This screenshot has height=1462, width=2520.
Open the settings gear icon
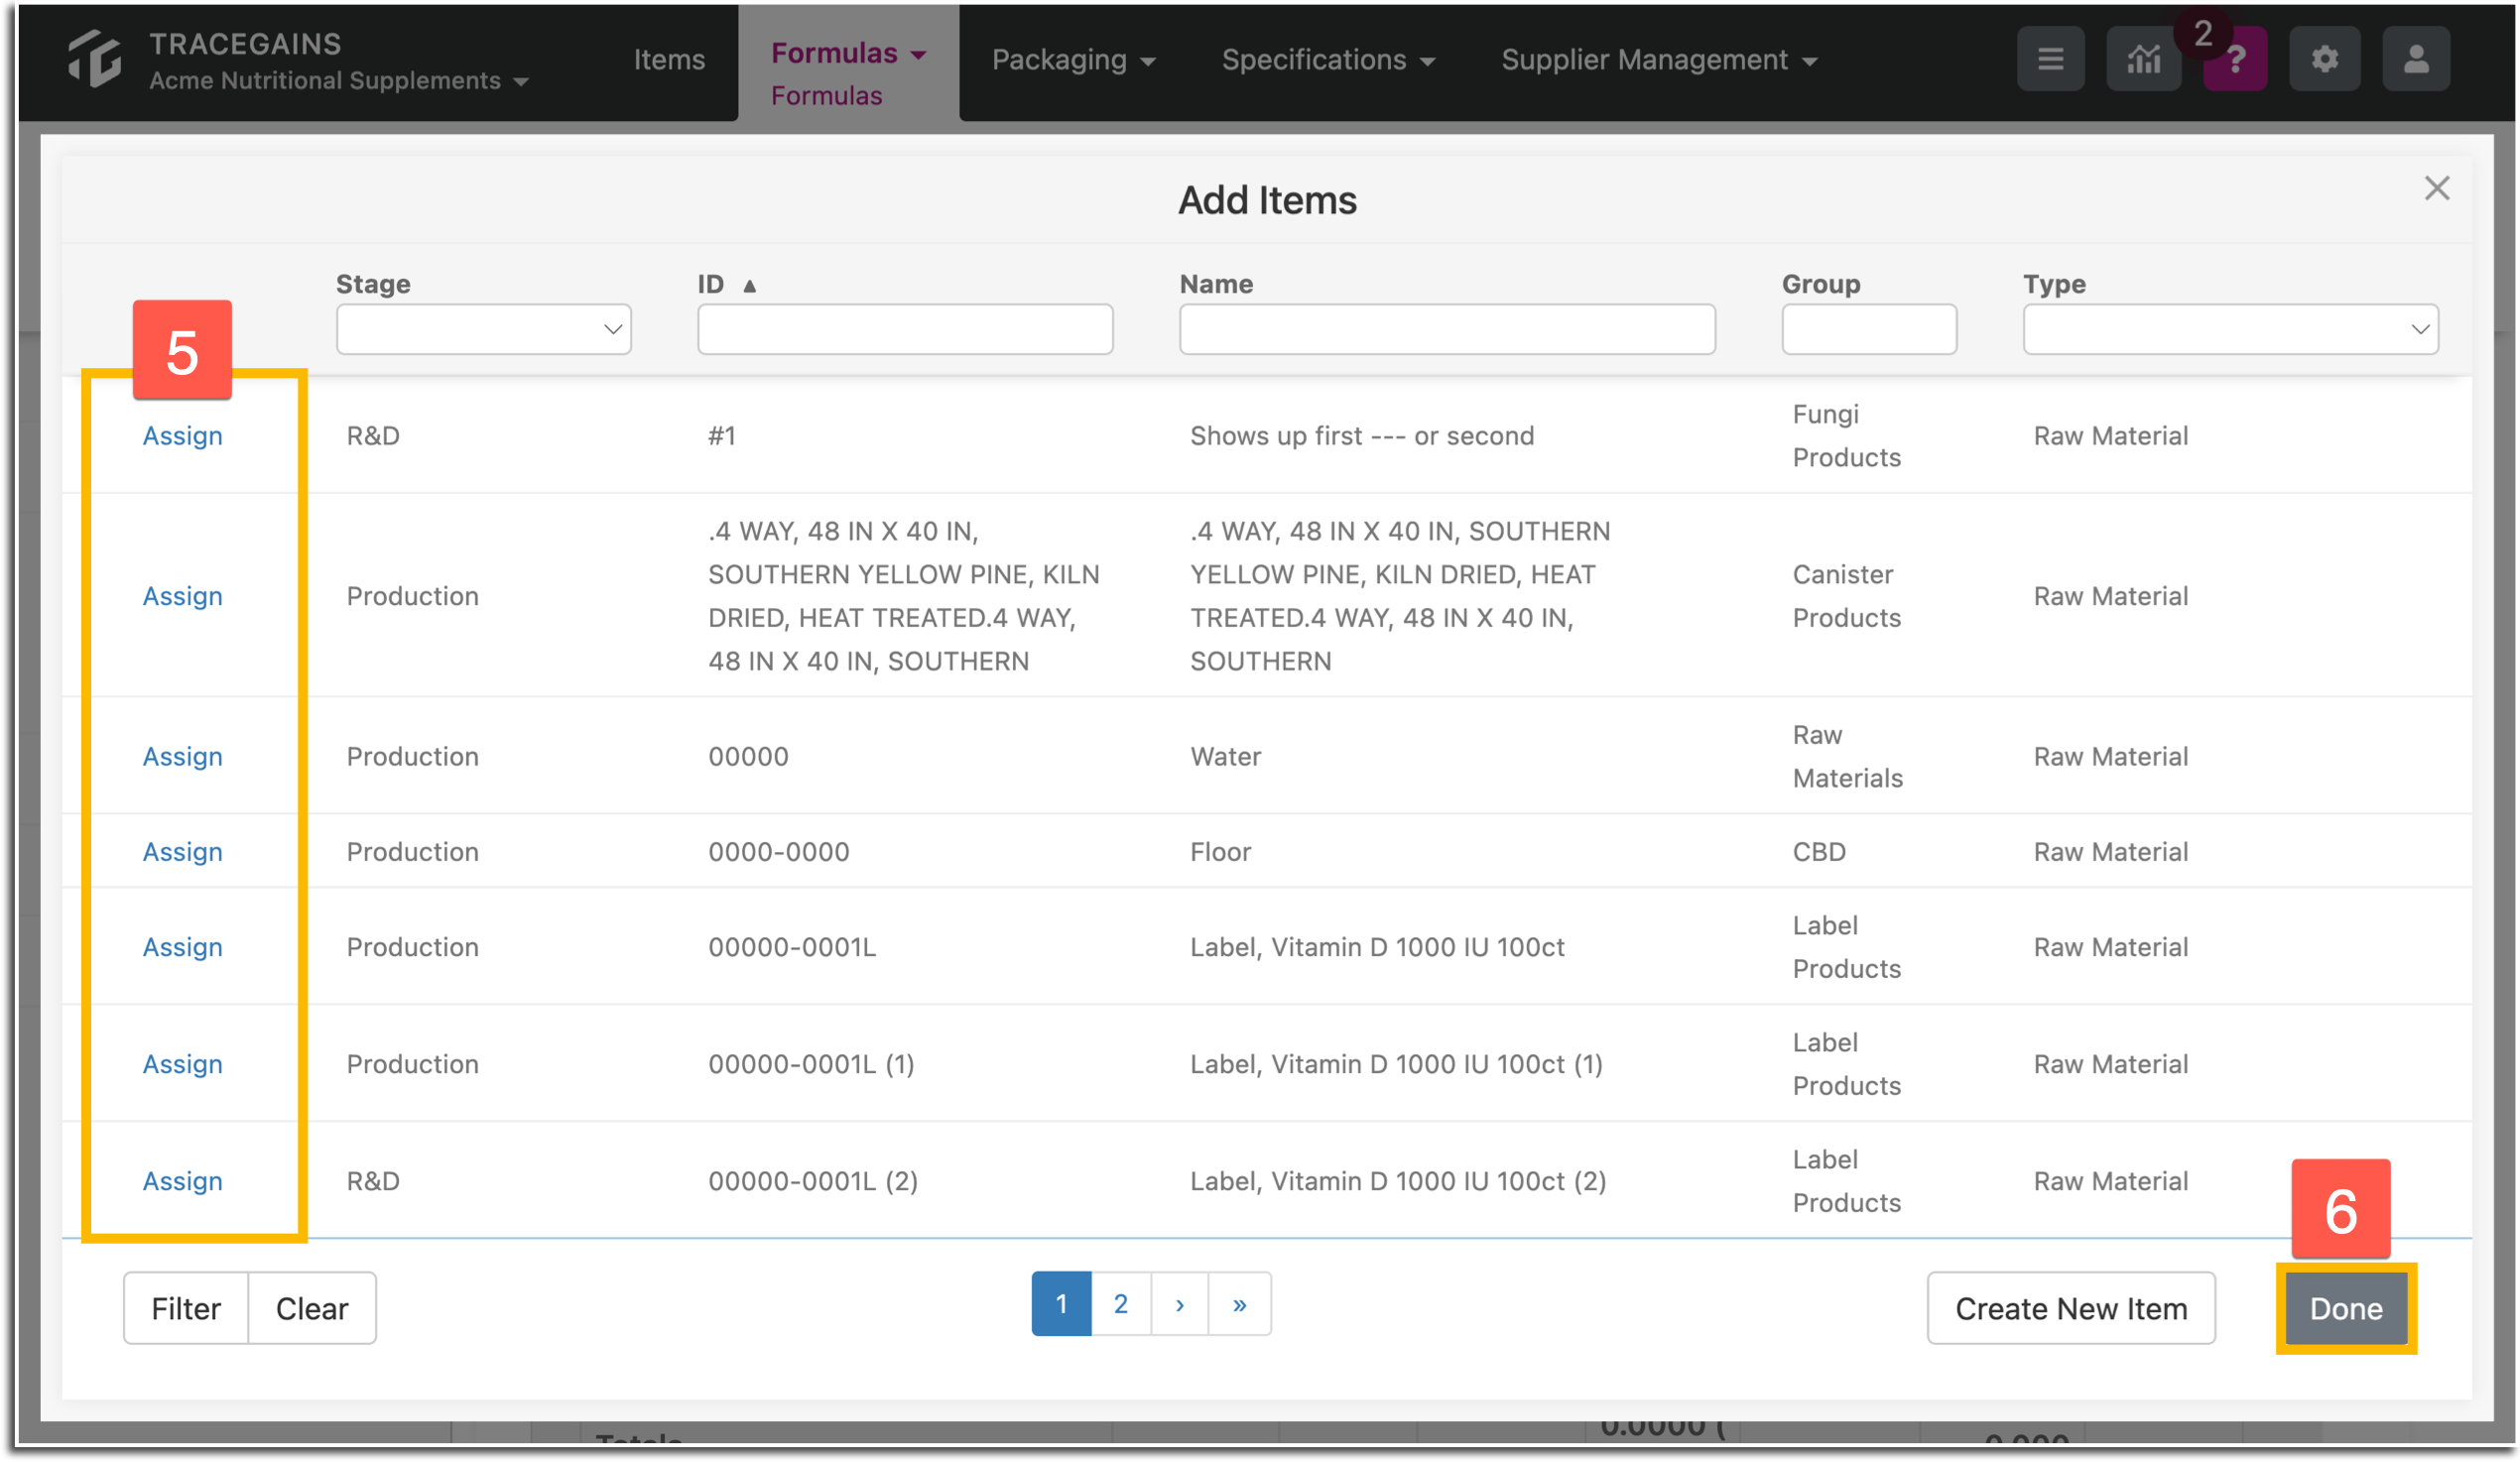coord(2324,60)
